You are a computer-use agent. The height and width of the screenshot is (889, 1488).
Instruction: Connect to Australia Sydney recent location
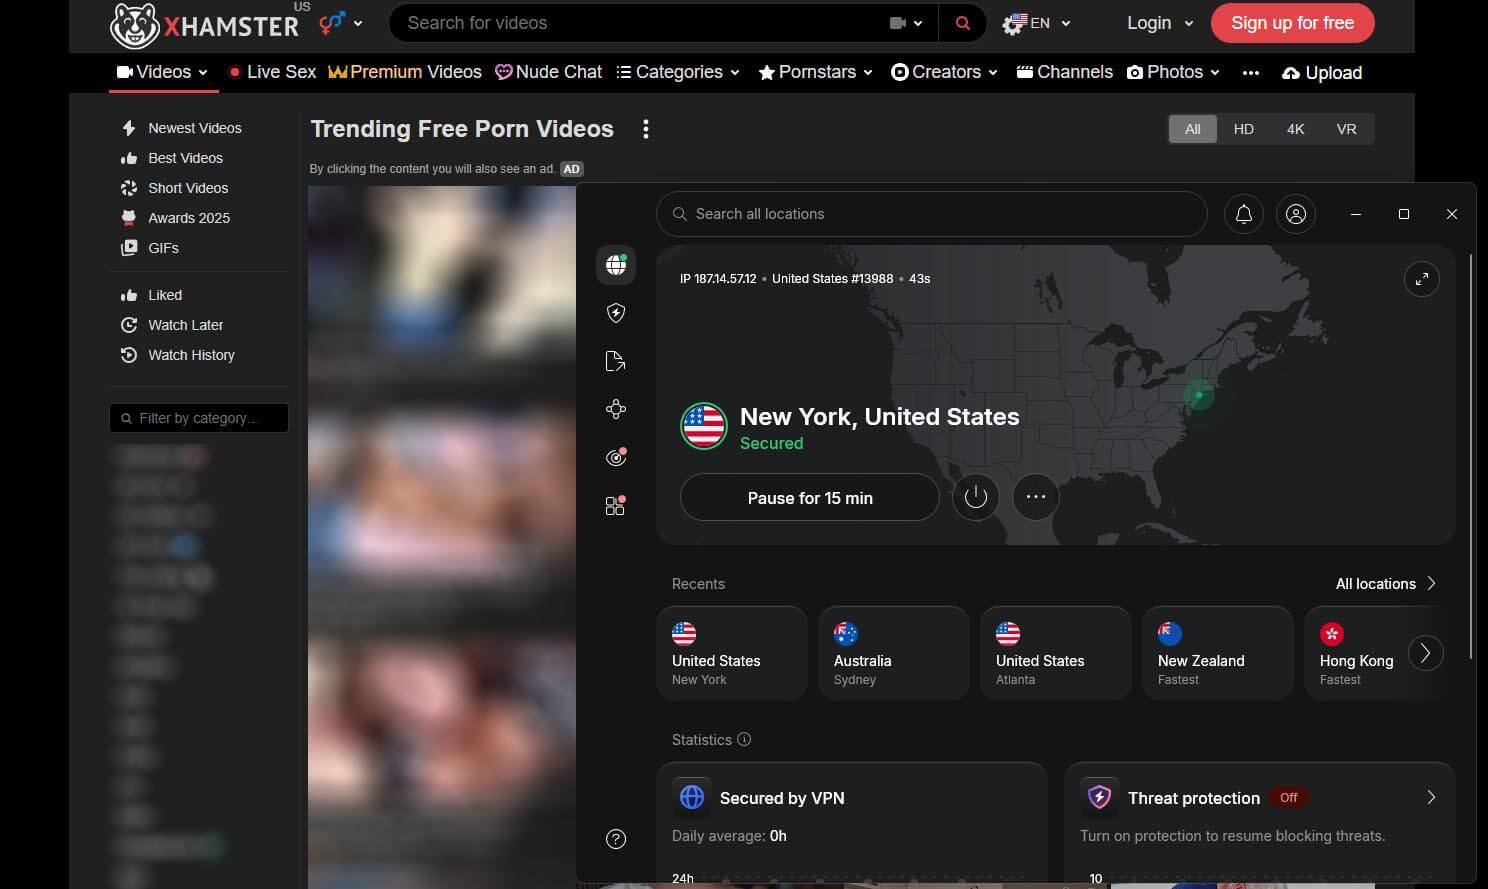(x=894, y=653)
